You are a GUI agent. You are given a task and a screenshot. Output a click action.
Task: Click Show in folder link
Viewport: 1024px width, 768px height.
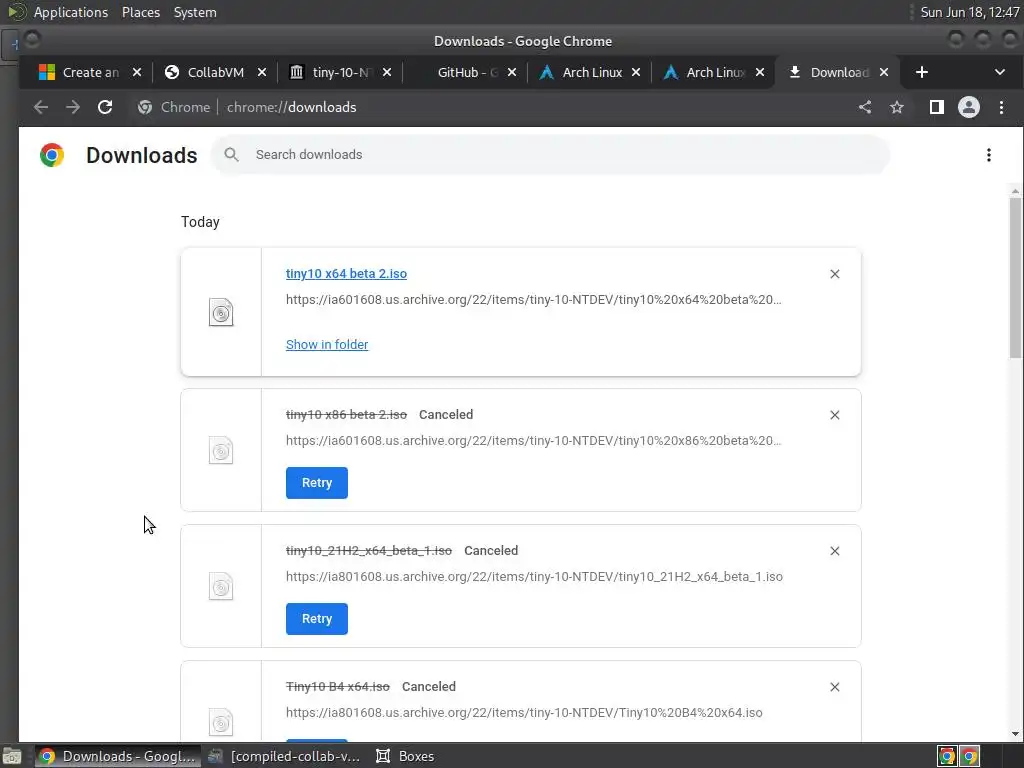tap(327, 345)
